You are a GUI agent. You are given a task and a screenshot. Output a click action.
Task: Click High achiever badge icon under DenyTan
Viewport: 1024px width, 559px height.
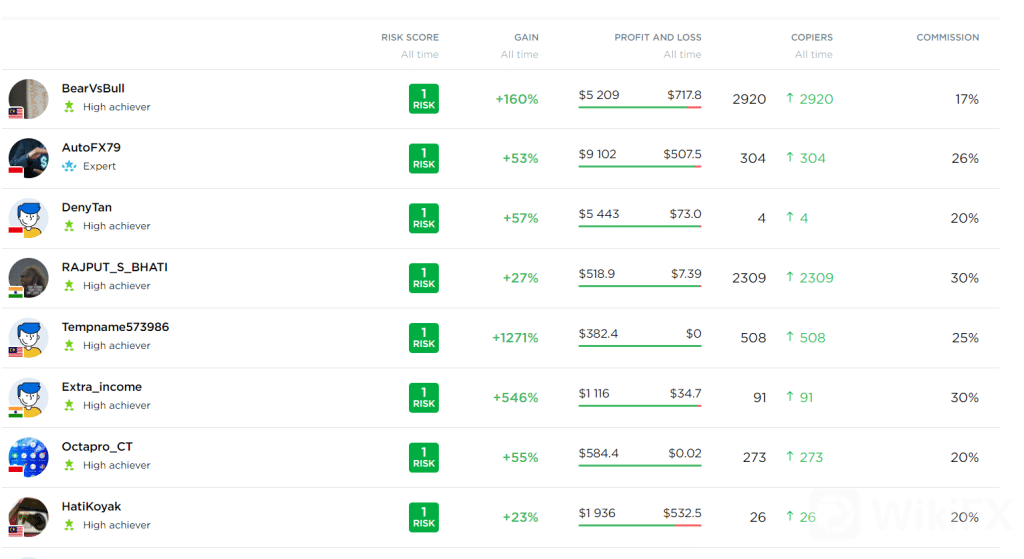point(69,226)
